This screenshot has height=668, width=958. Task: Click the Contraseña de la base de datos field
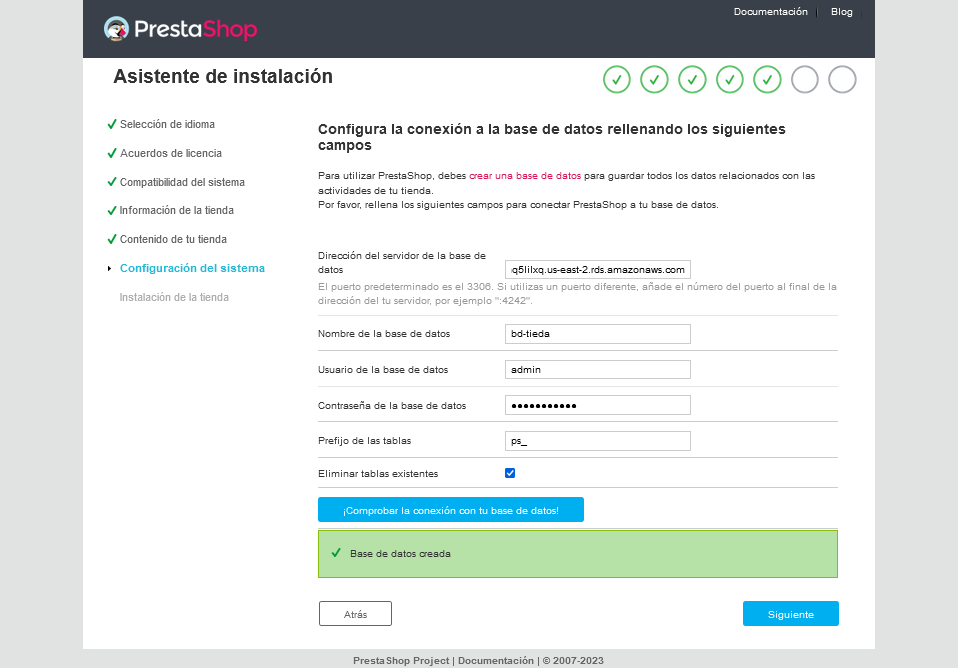pos(597,404)
